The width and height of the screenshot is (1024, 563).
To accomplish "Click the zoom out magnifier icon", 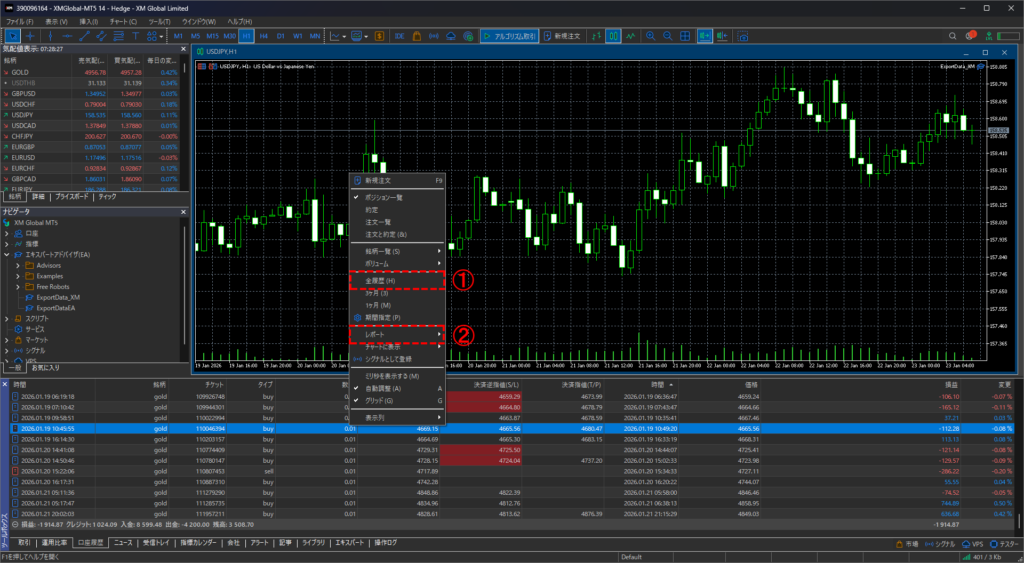I will (x=667, y=35).
